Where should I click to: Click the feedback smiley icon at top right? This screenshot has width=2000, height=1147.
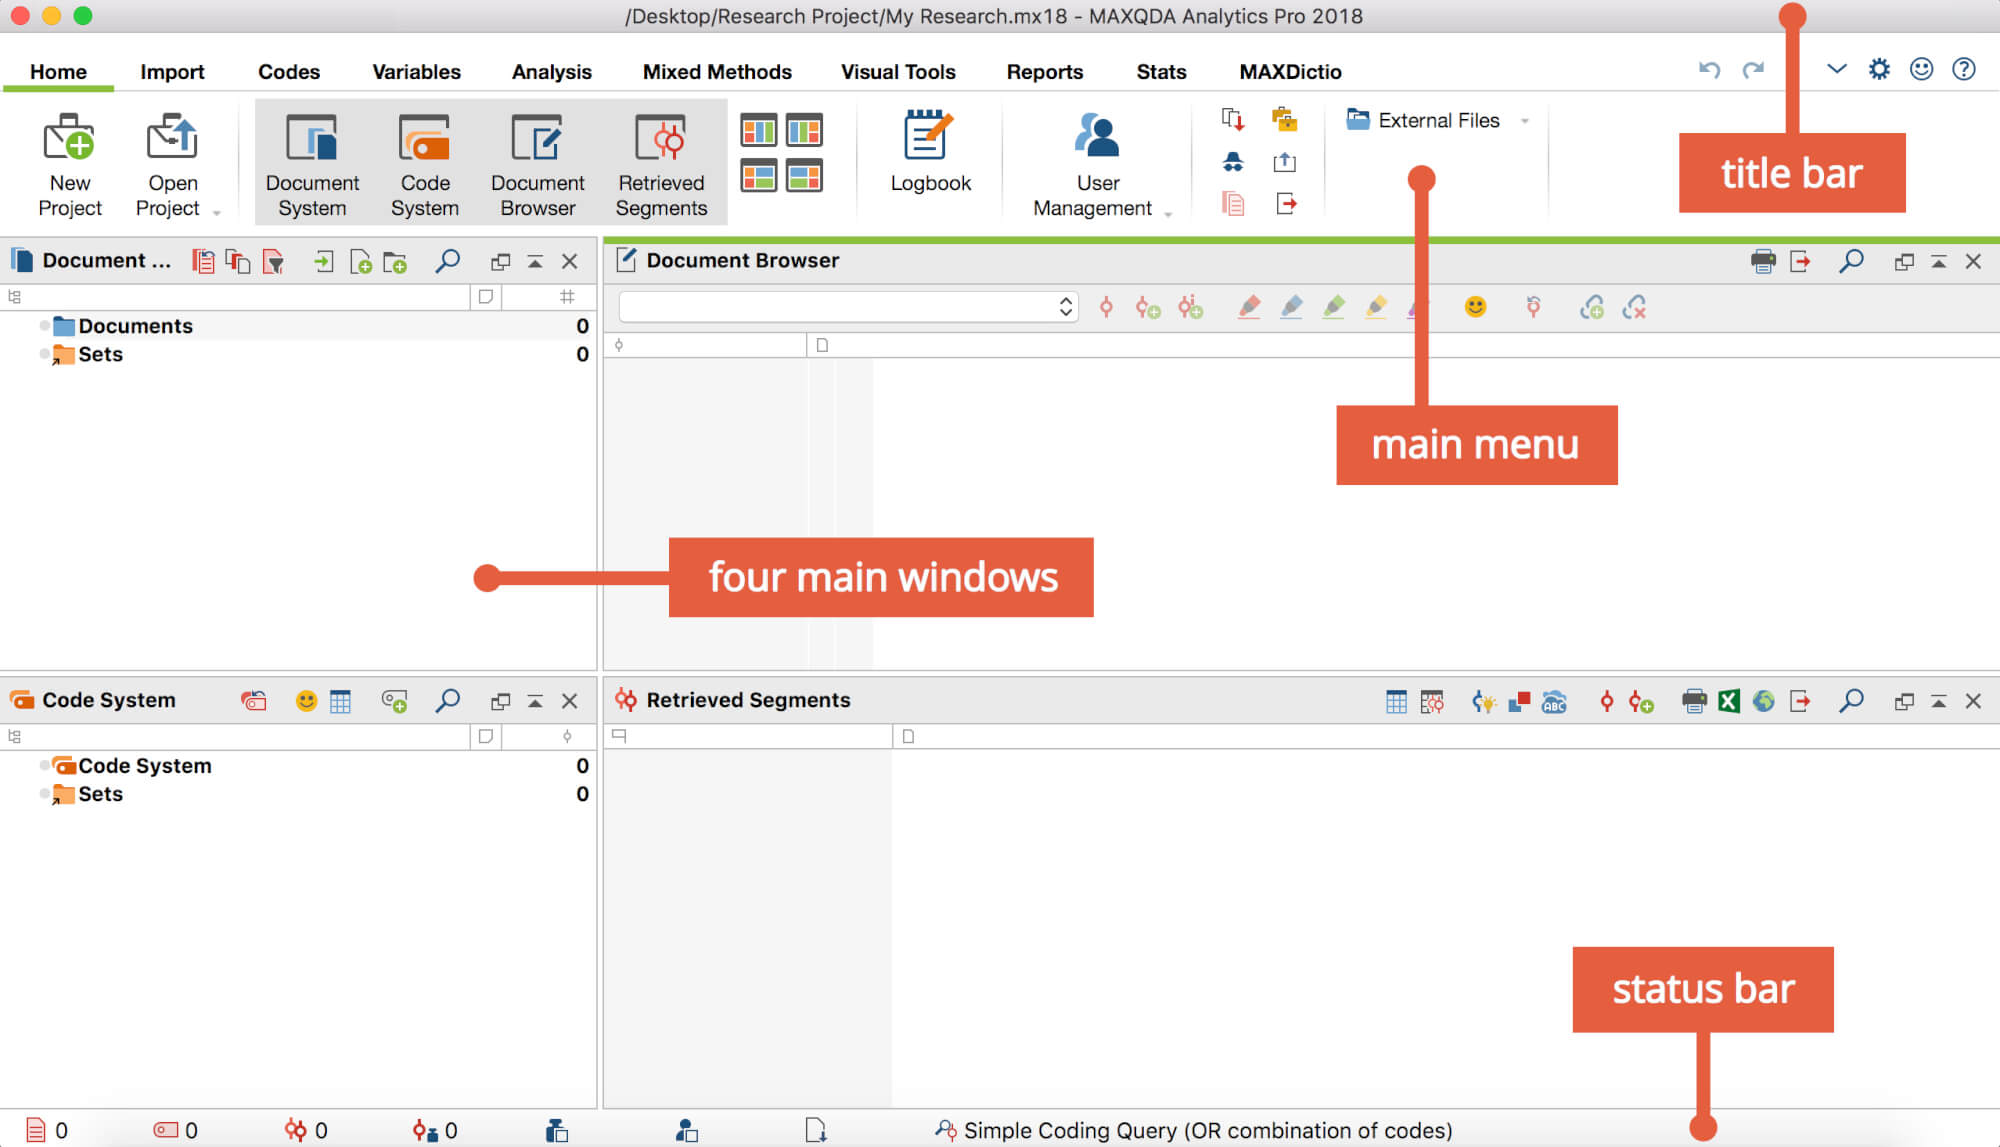(1921, 69)
